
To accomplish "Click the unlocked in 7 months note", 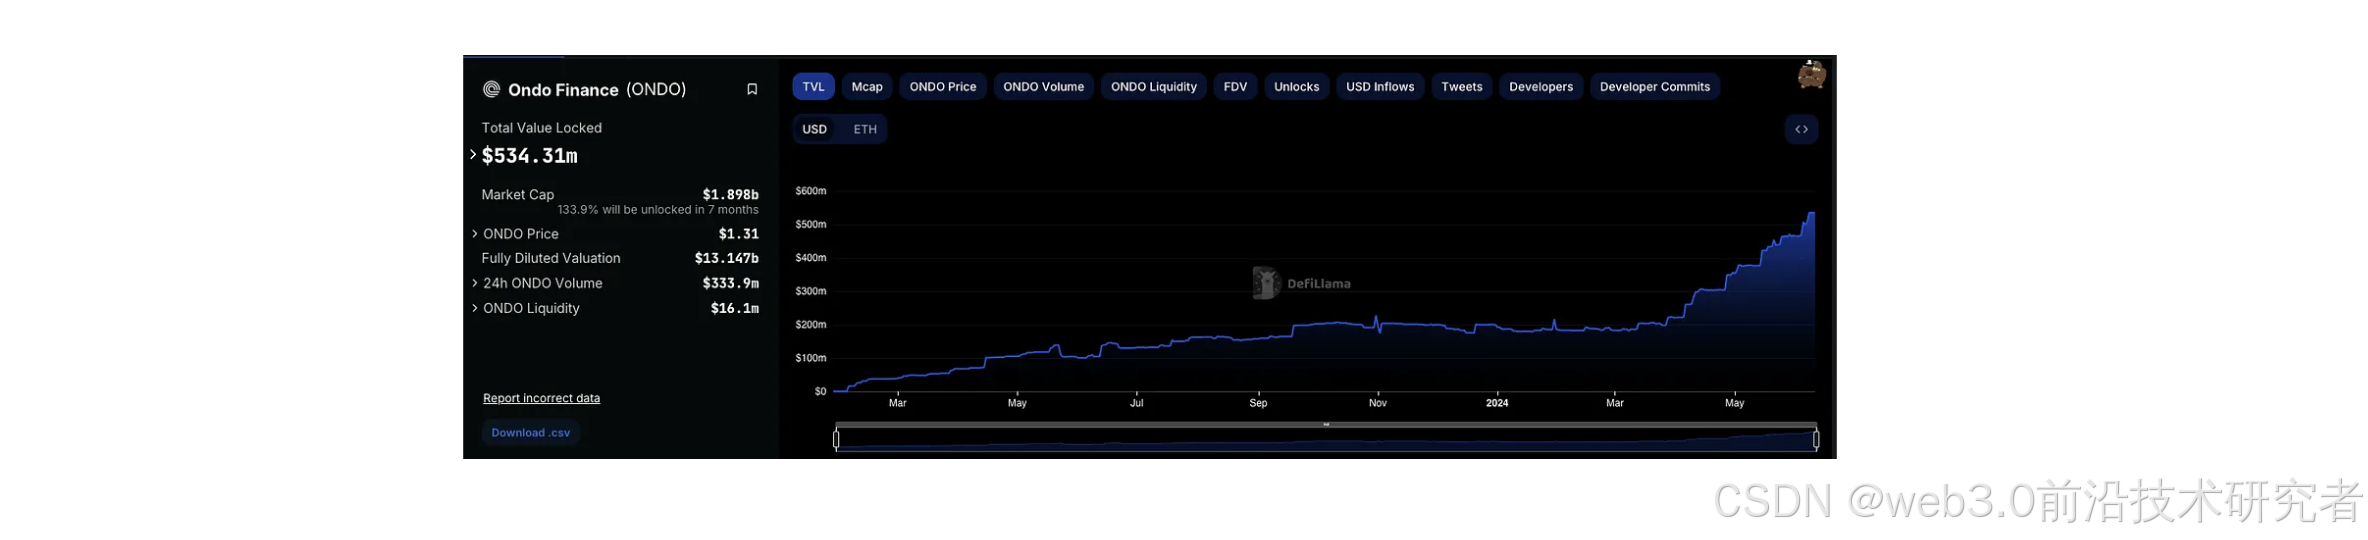I will click(658, 210).
